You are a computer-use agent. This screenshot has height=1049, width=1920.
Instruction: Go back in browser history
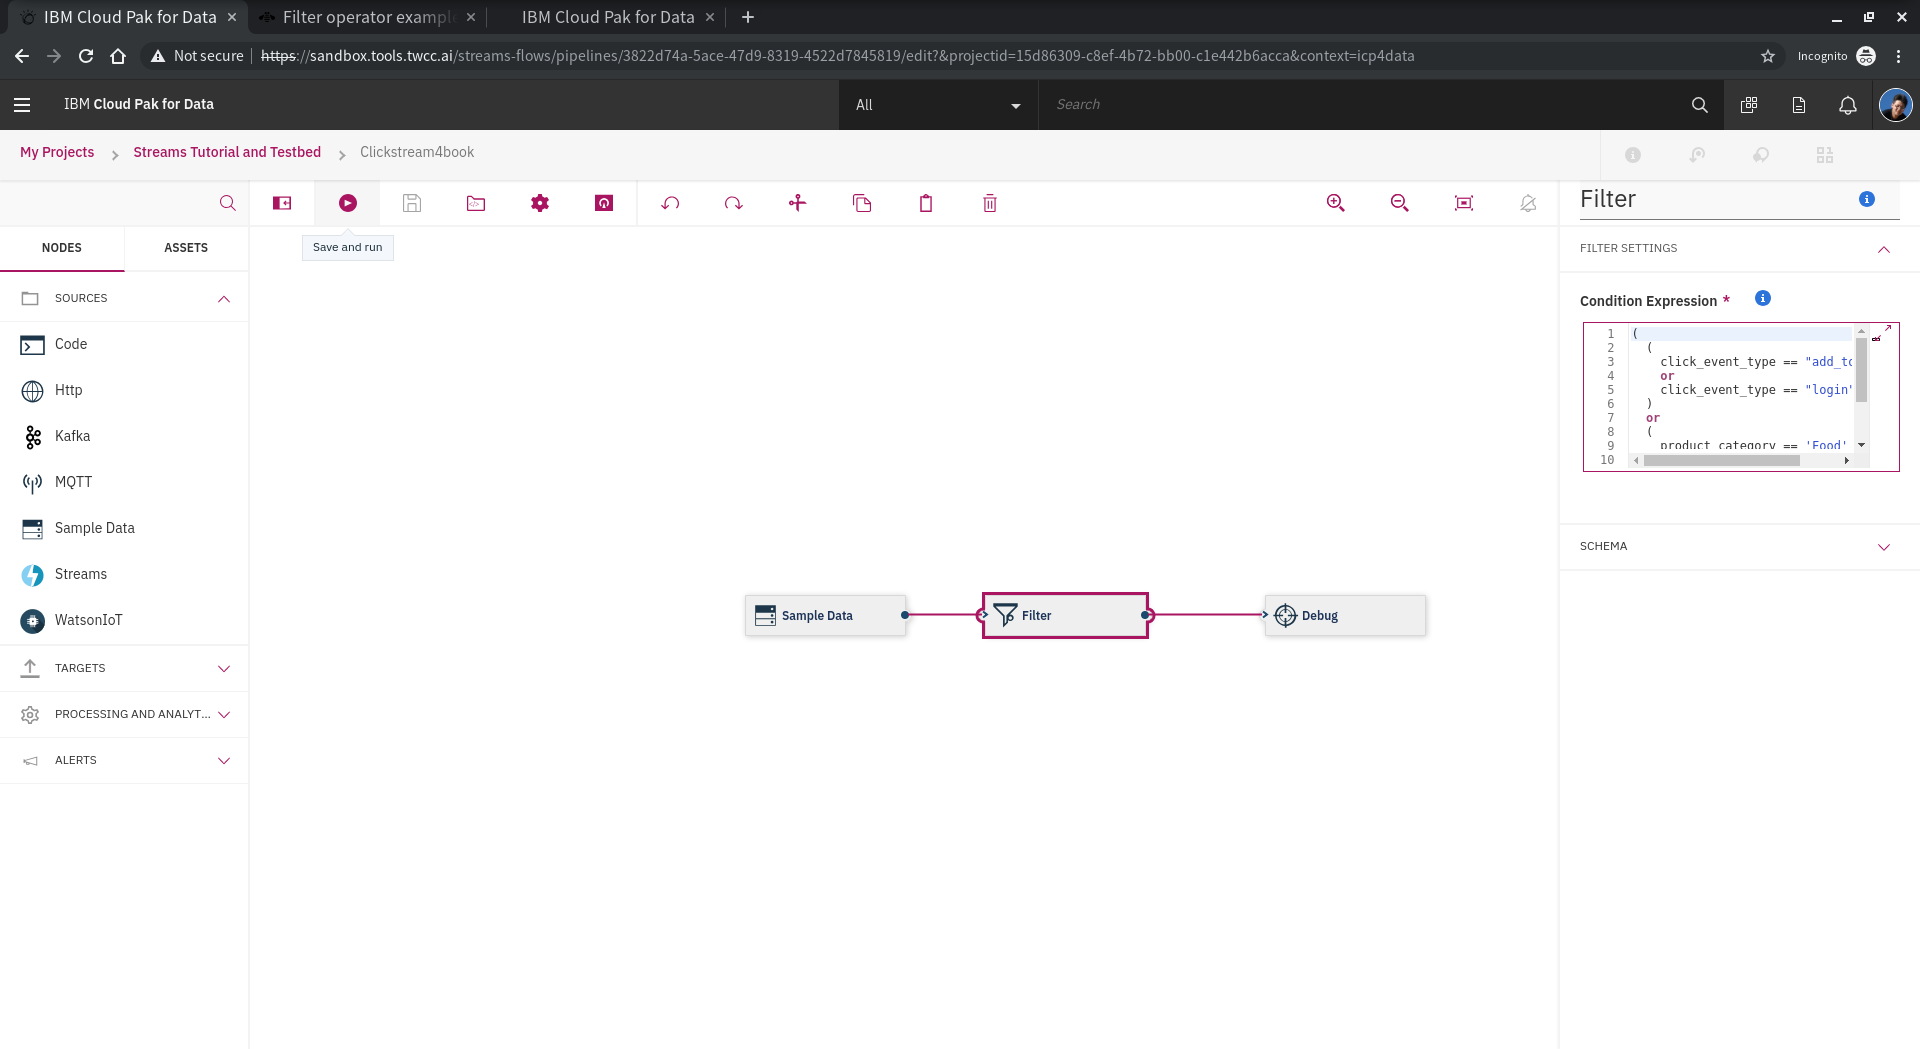coord(22,56)
